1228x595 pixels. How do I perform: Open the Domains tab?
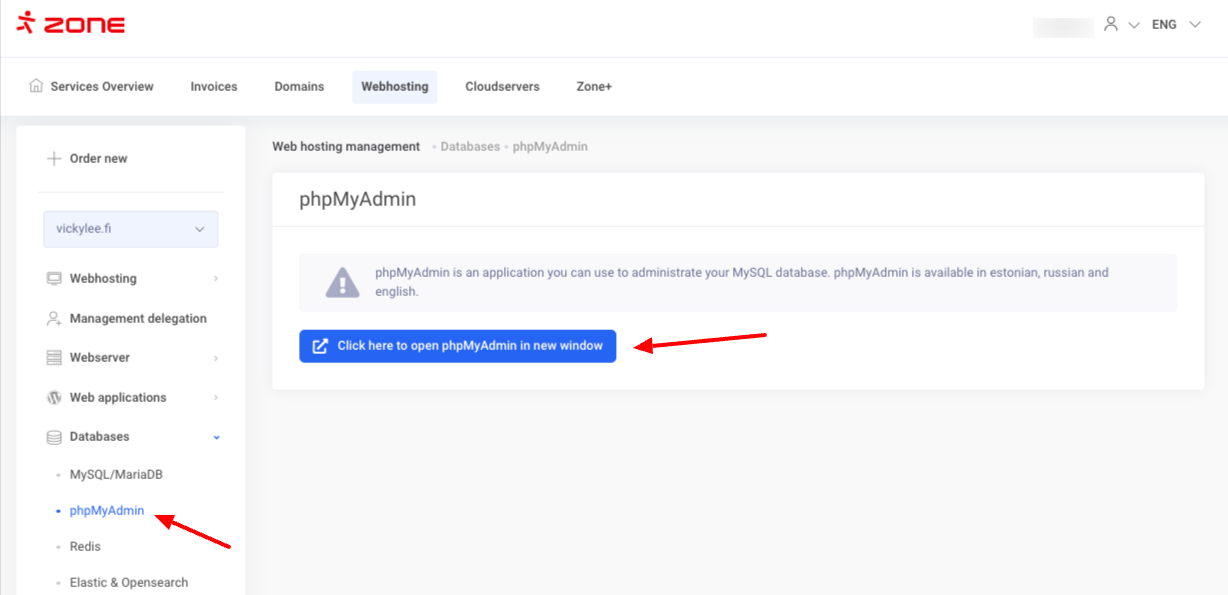tap(299, 87)
